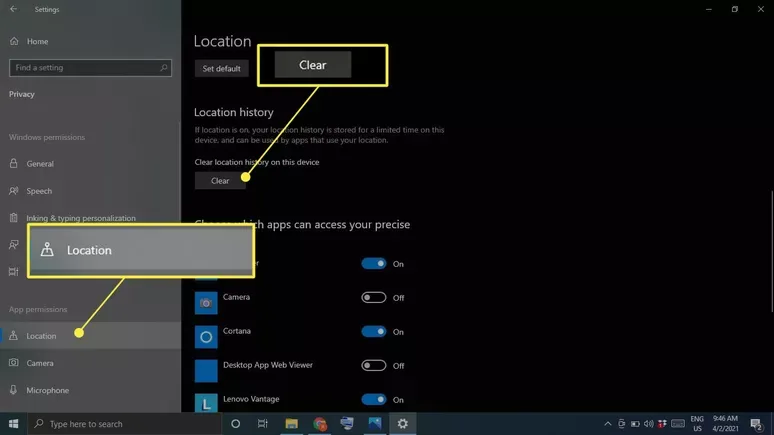Click the Set default button
Image resolution: width=774 pixels, height=435 pixels.
click(x=221, y=69)
